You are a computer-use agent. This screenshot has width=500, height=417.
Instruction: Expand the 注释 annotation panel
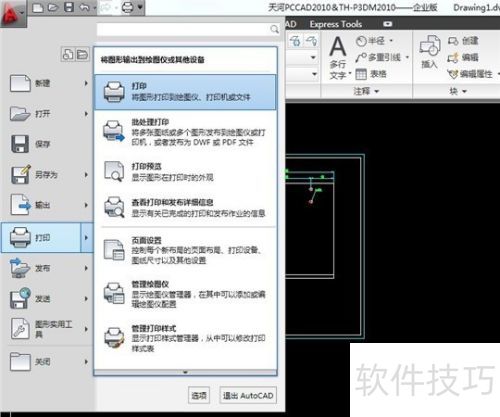point(366,91)
